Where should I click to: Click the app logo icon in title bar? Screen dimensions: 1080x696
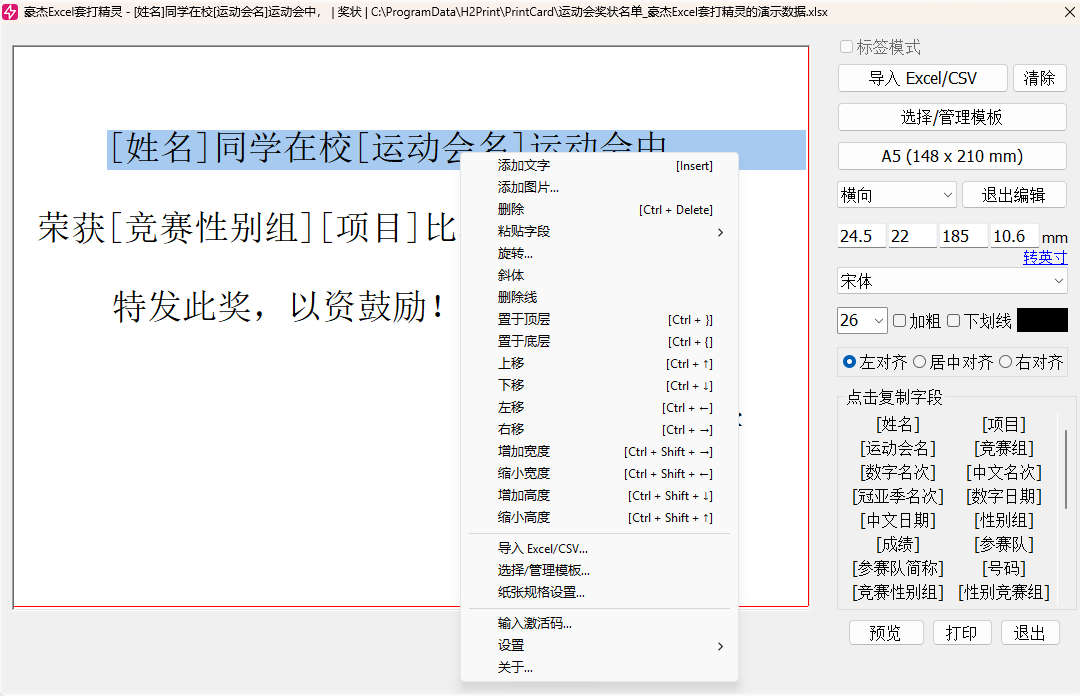(x=10, y=12)
